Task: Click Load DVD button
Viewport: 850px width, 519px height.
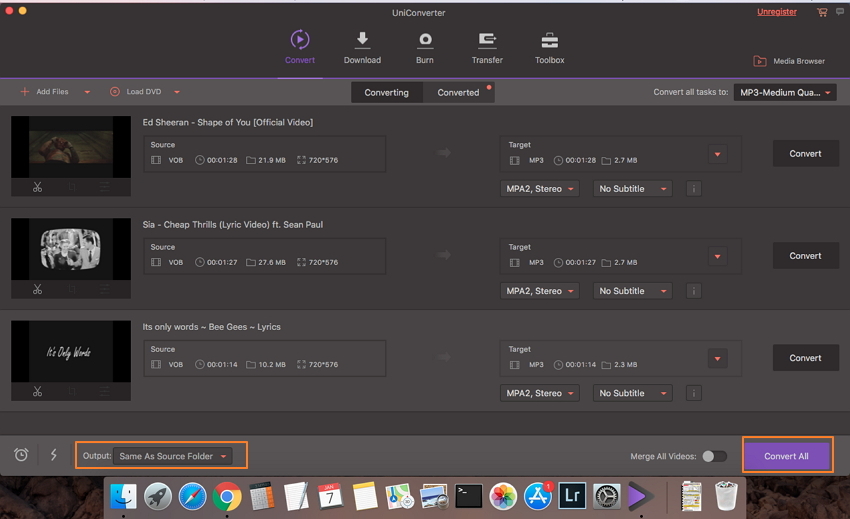Action: [136, 92]
